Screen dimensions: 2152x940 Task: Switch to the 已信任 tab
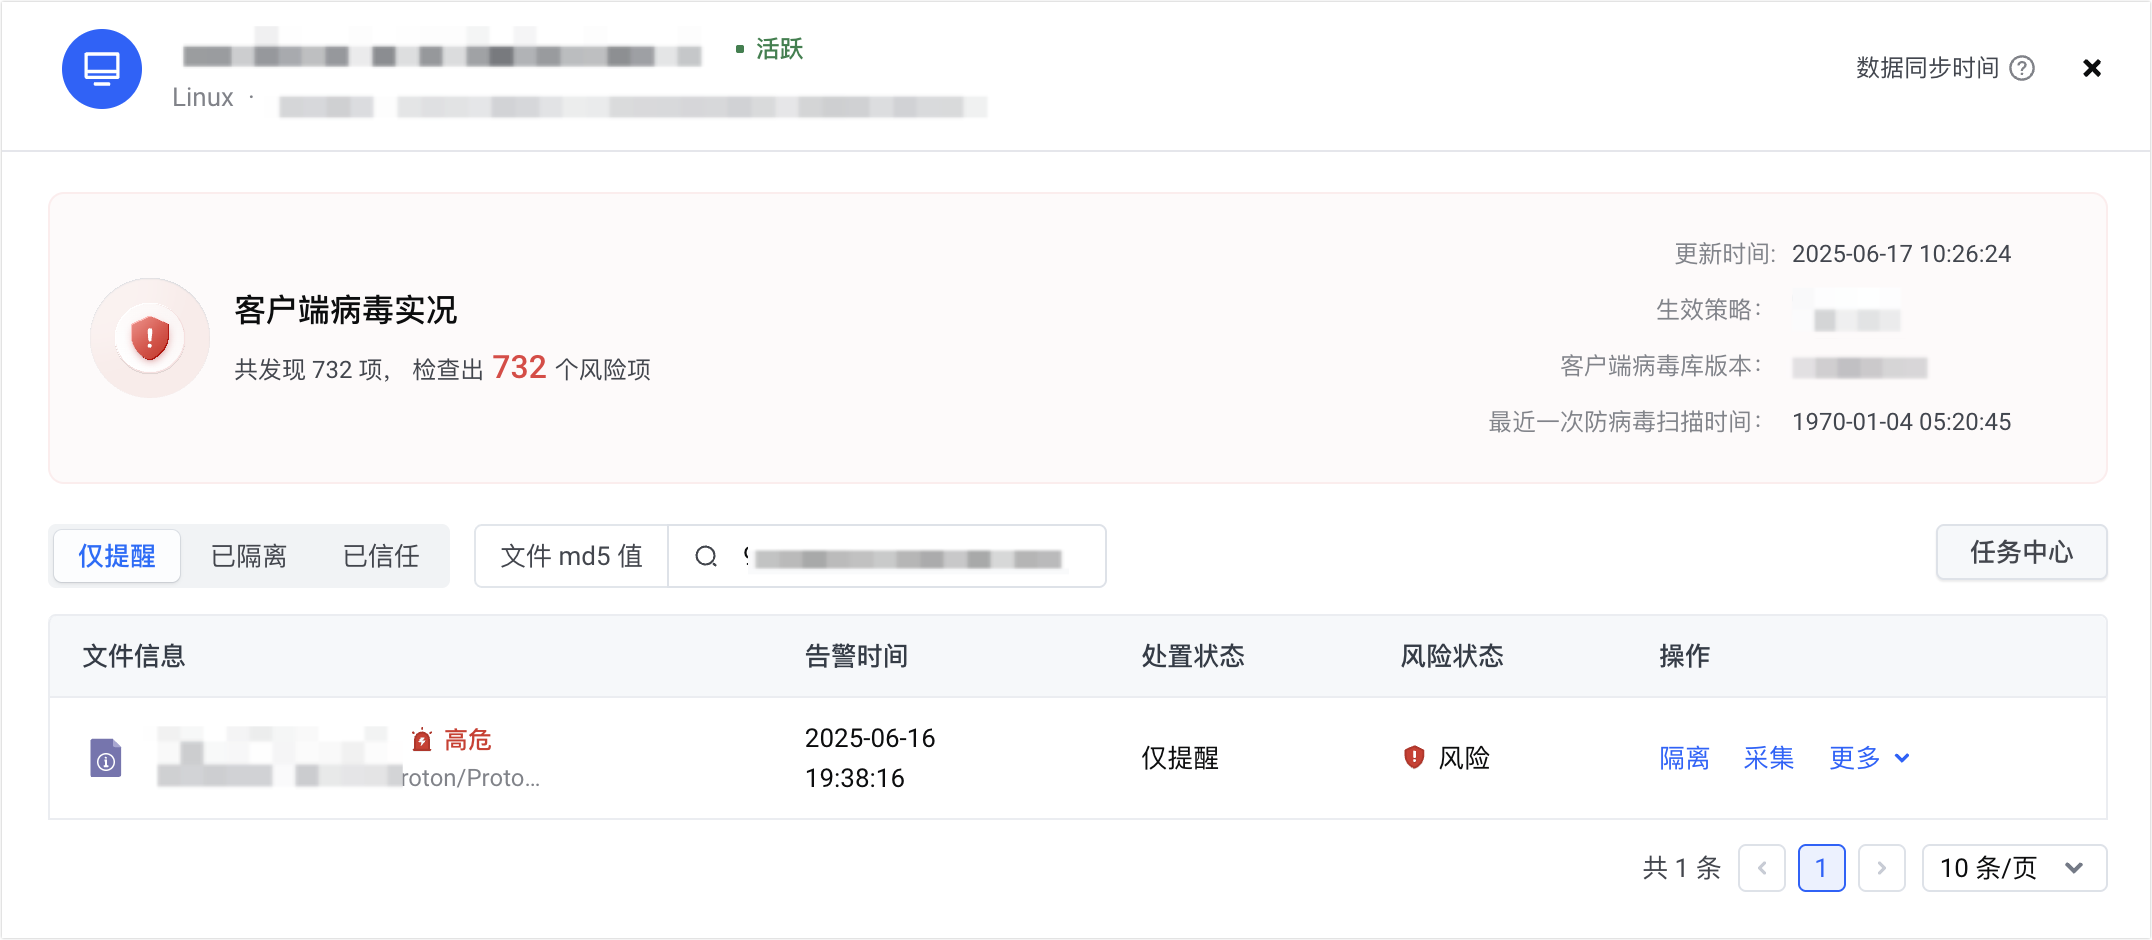click(381, 556)
